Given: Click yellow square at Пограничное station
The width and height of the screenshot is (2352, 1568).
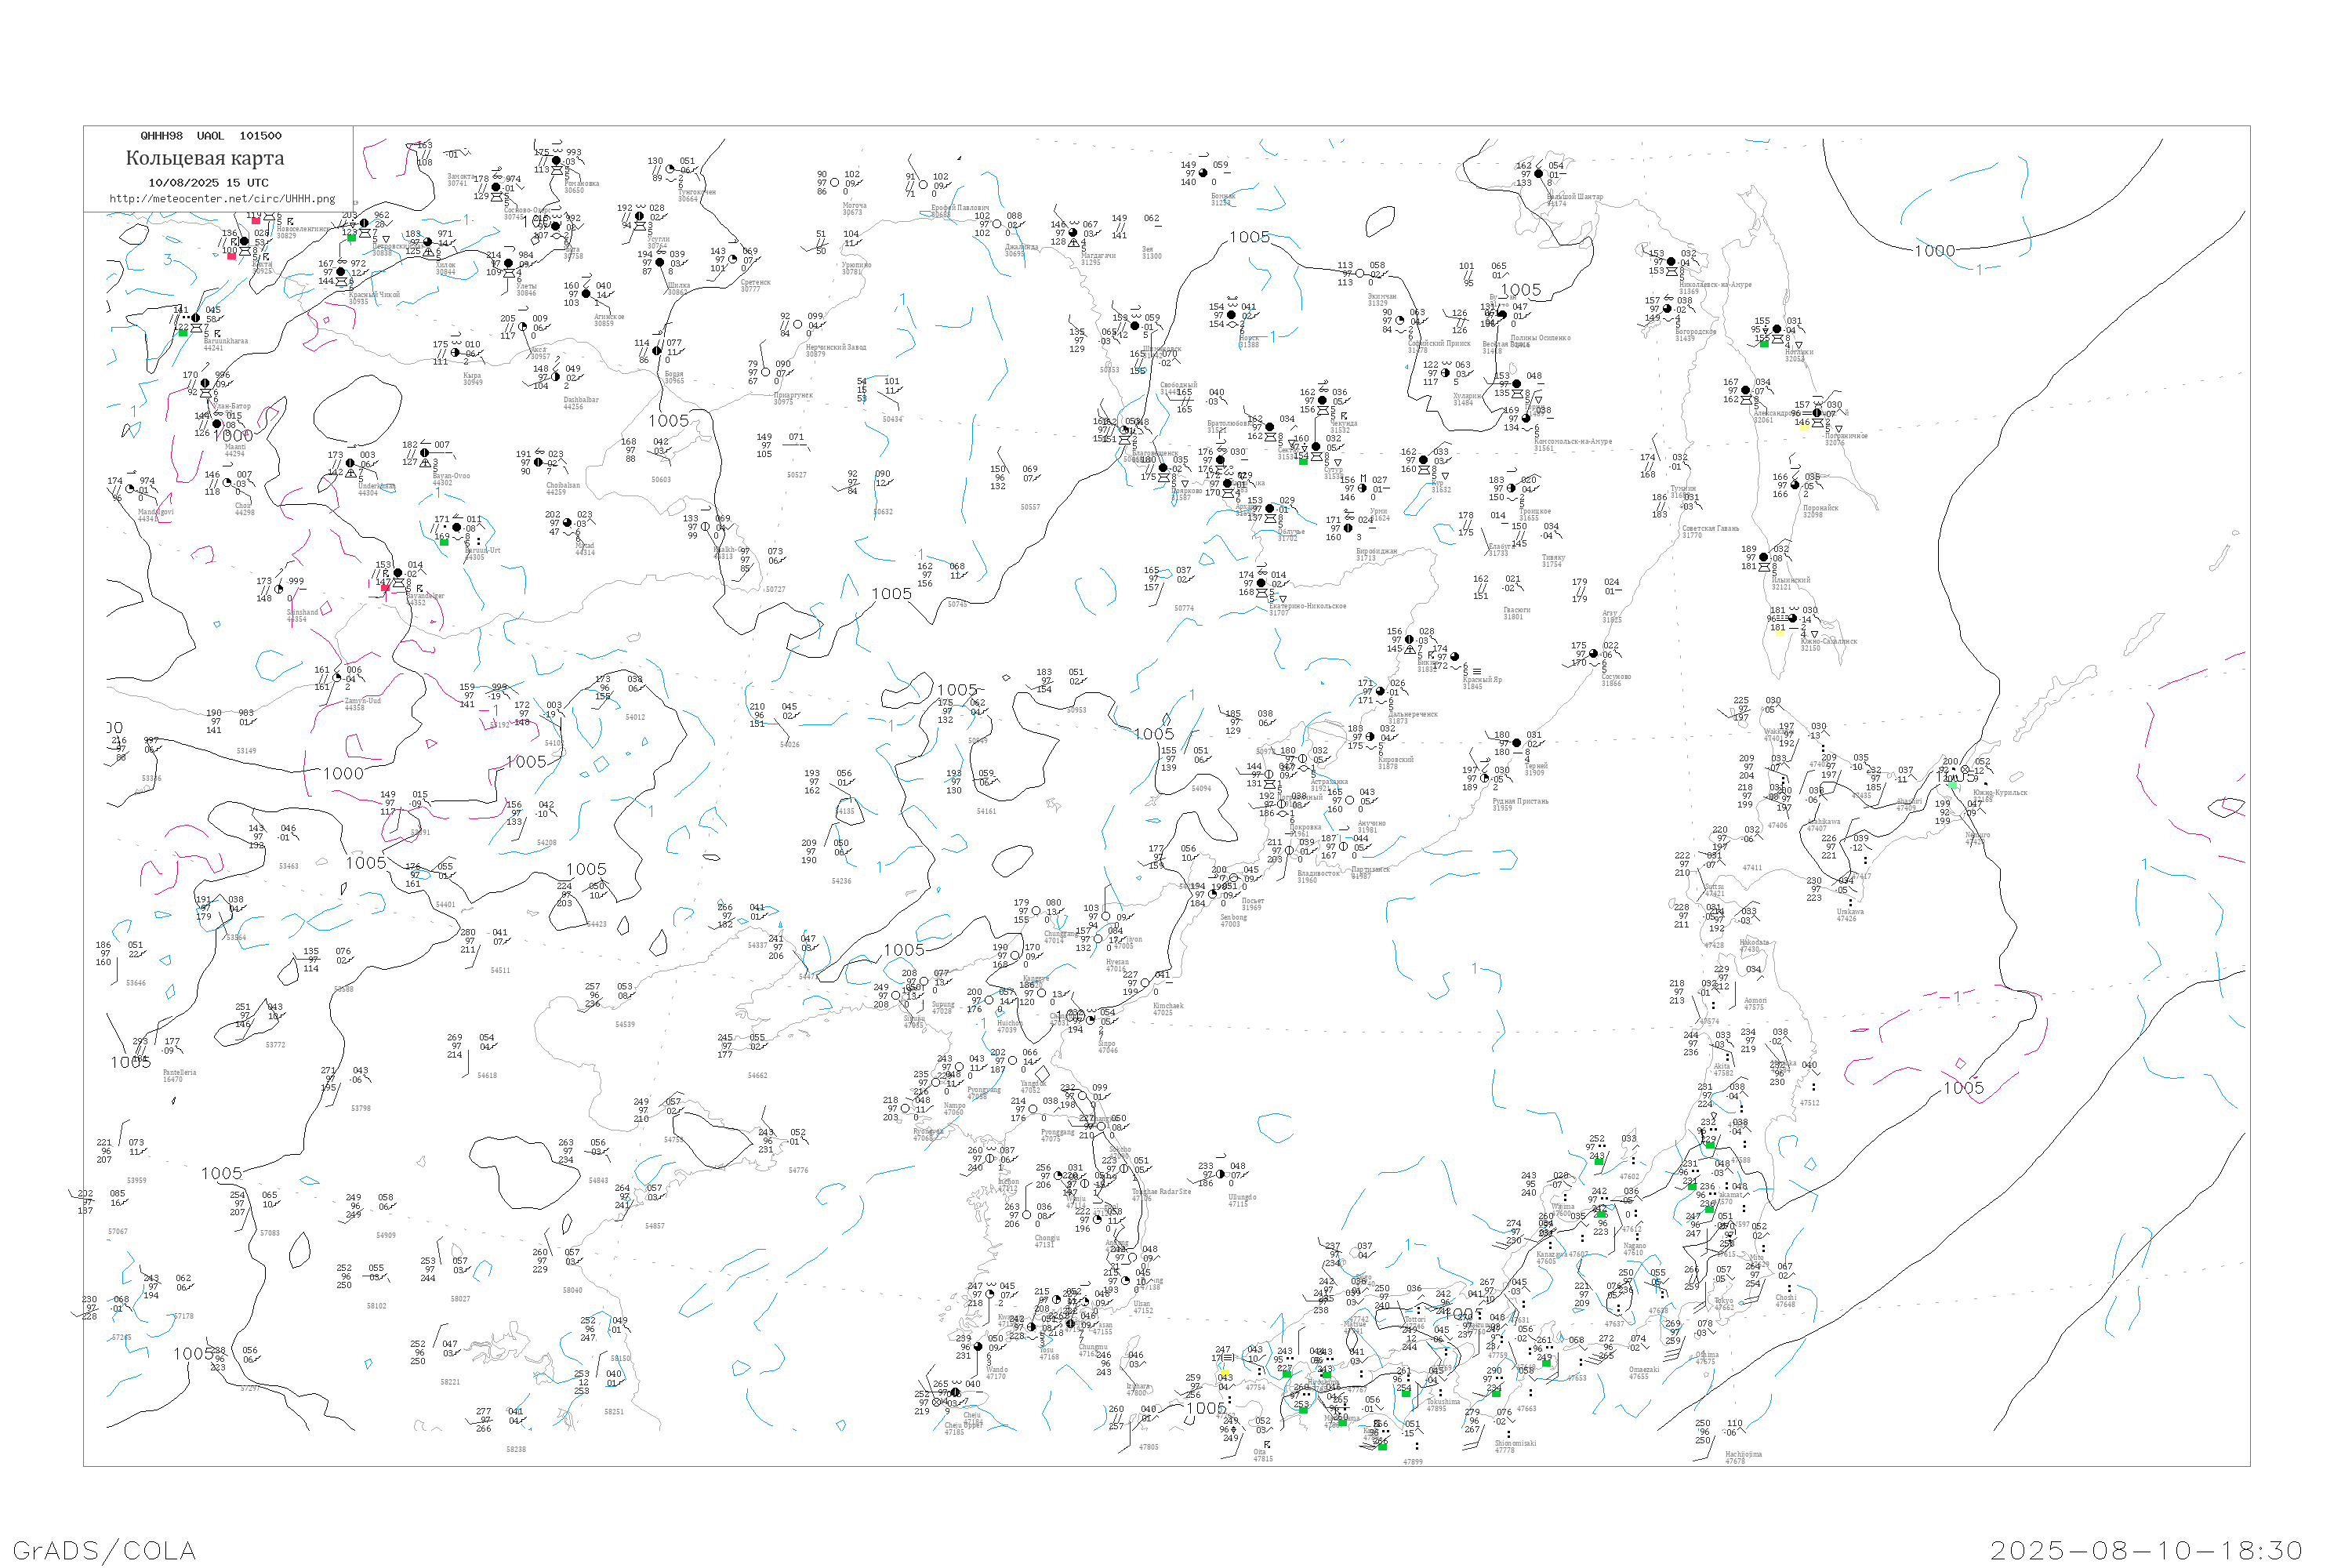Looking at the screenshot, I should (1805, 427).
